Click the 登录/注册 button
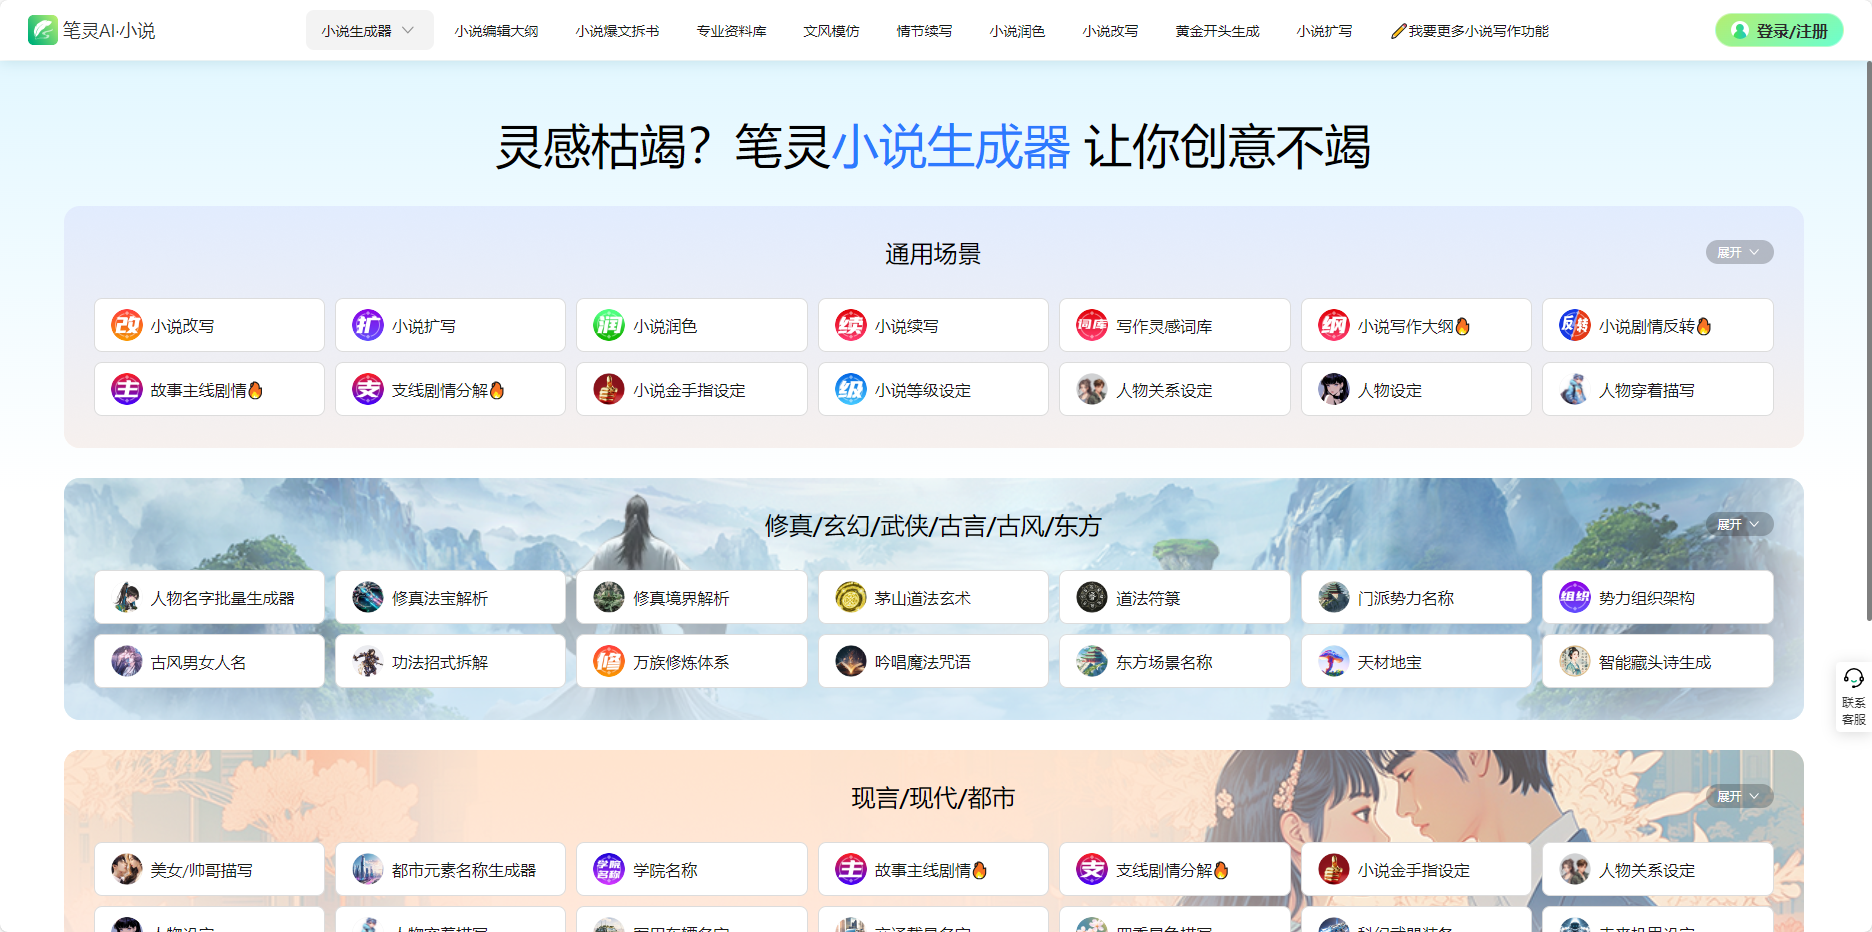This screenshot has height=932, width=1872. point(1778,30)
